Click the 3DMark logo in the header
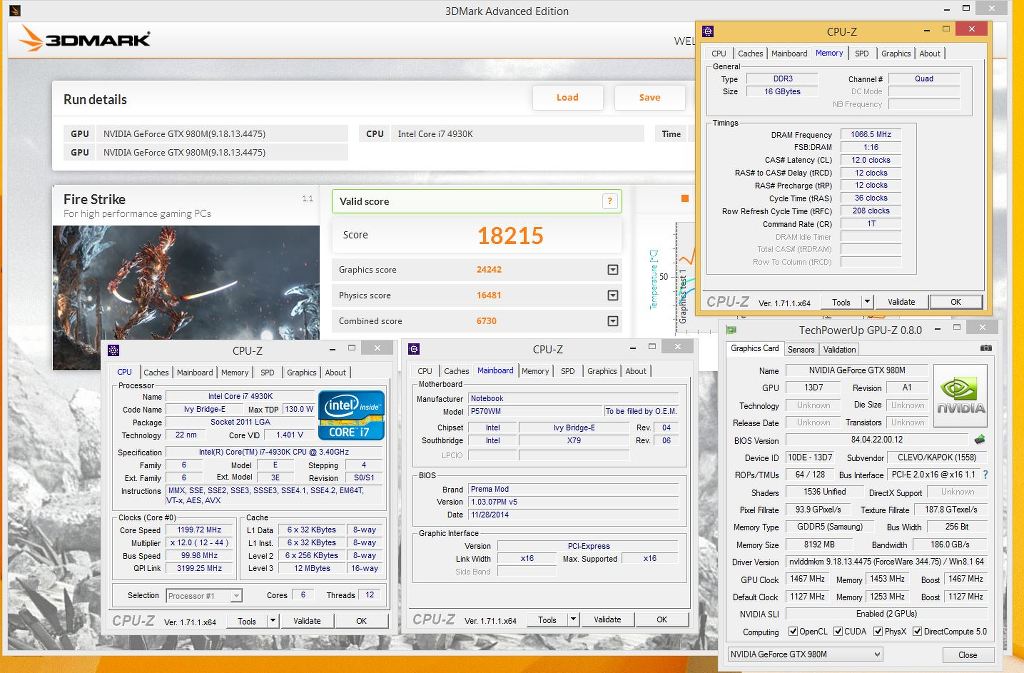The width and height of the screenshot is (1024, 673). [85, 39]
